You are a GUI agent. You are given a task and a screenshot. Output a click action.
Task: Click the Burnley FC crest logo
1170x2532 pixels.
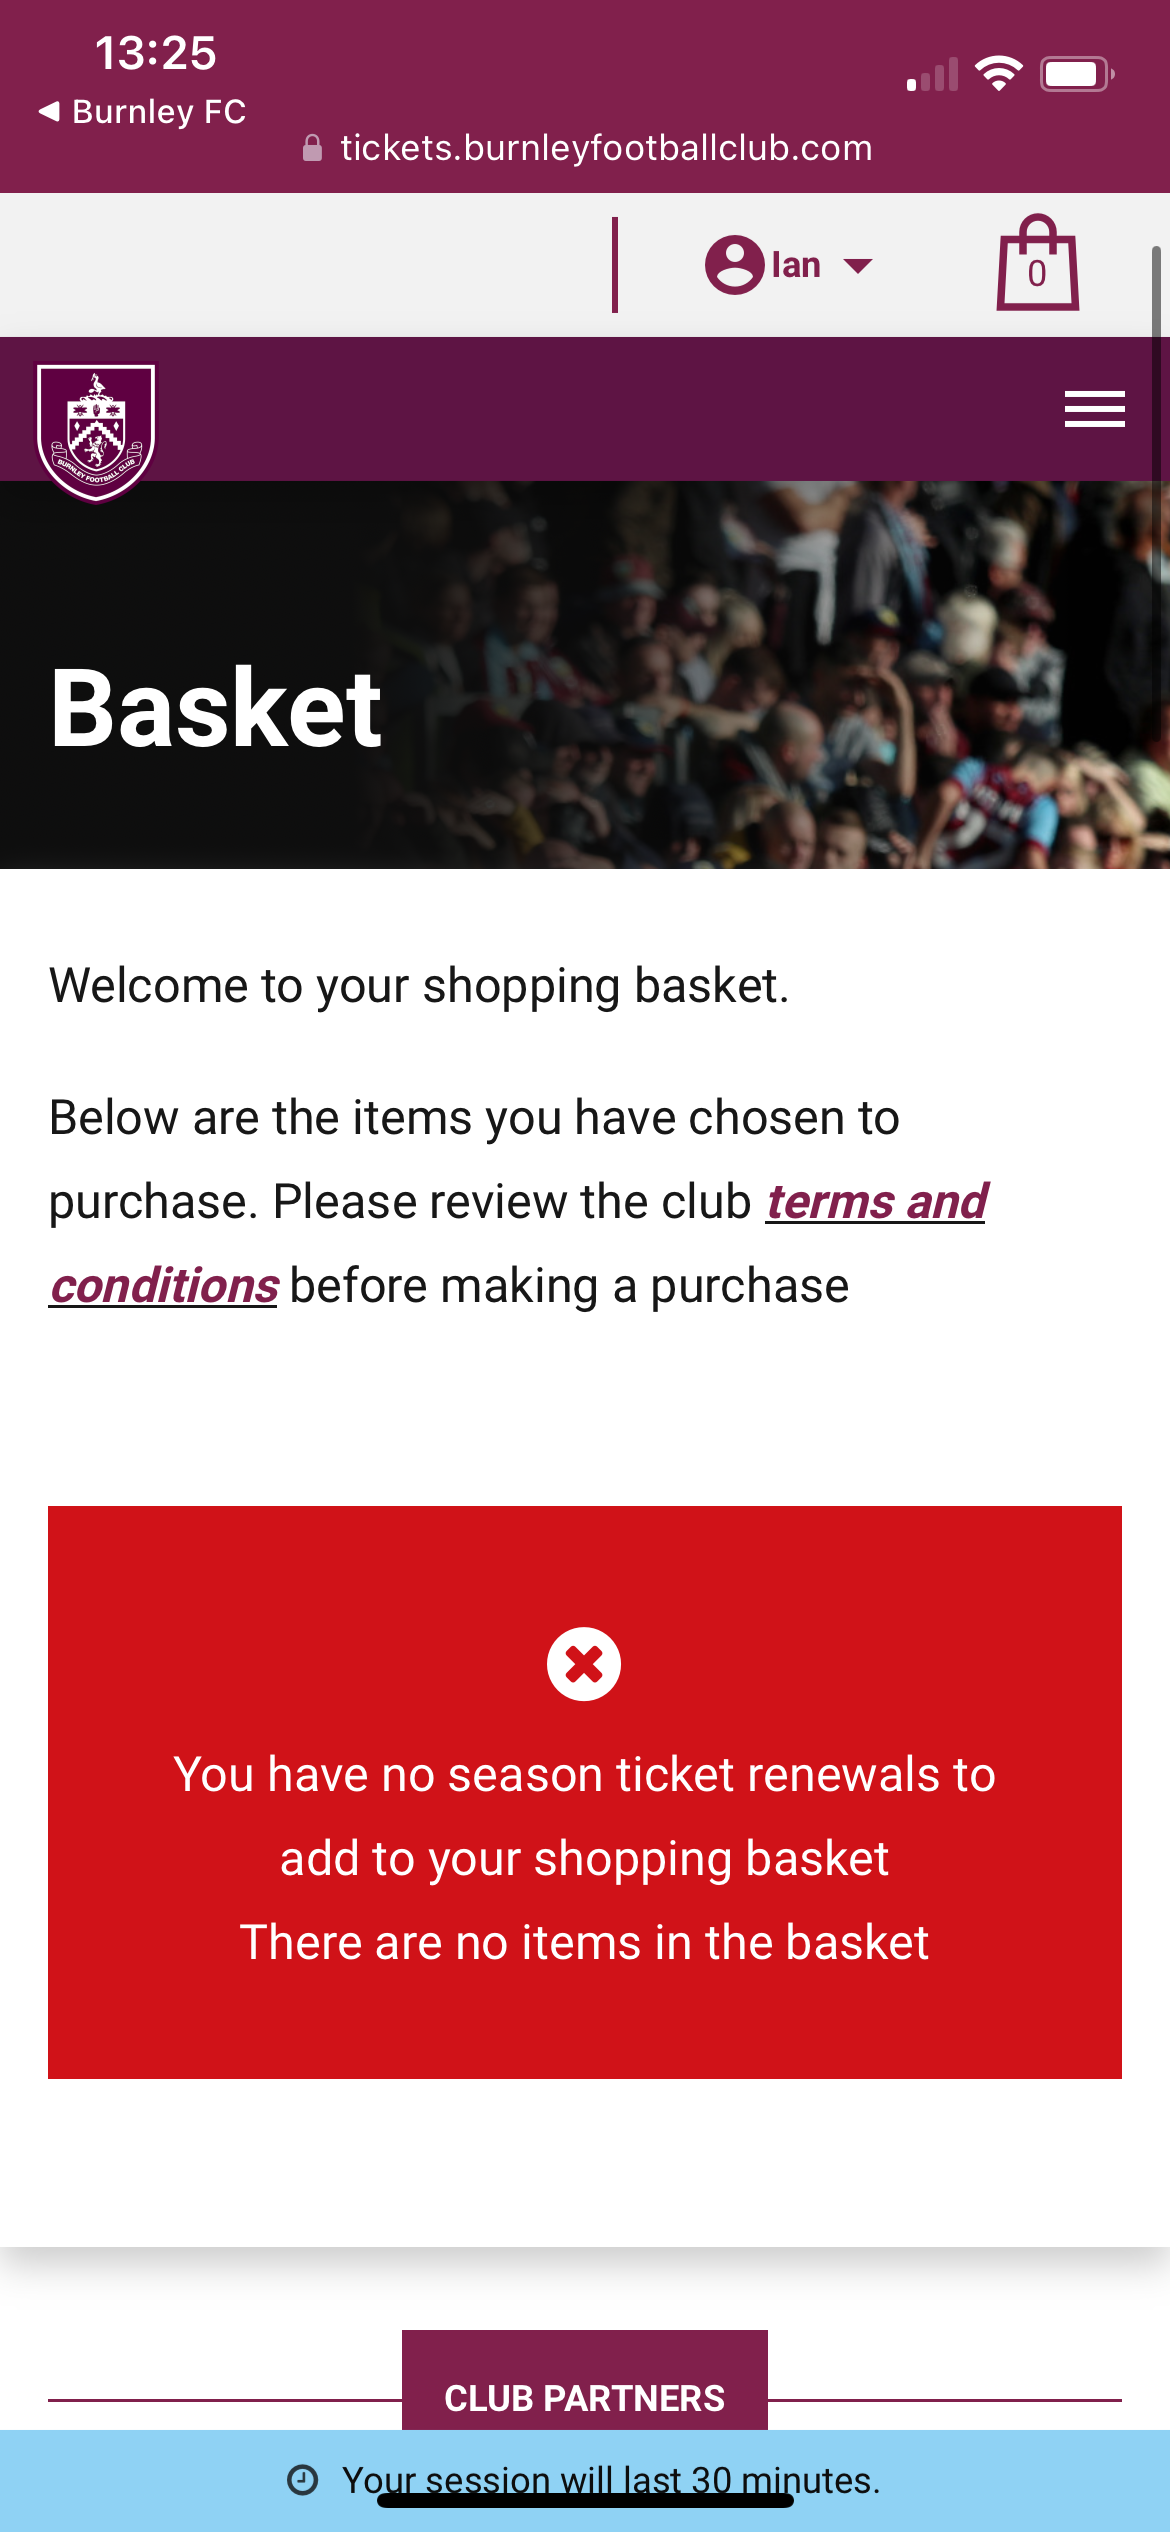pos(96,430)
